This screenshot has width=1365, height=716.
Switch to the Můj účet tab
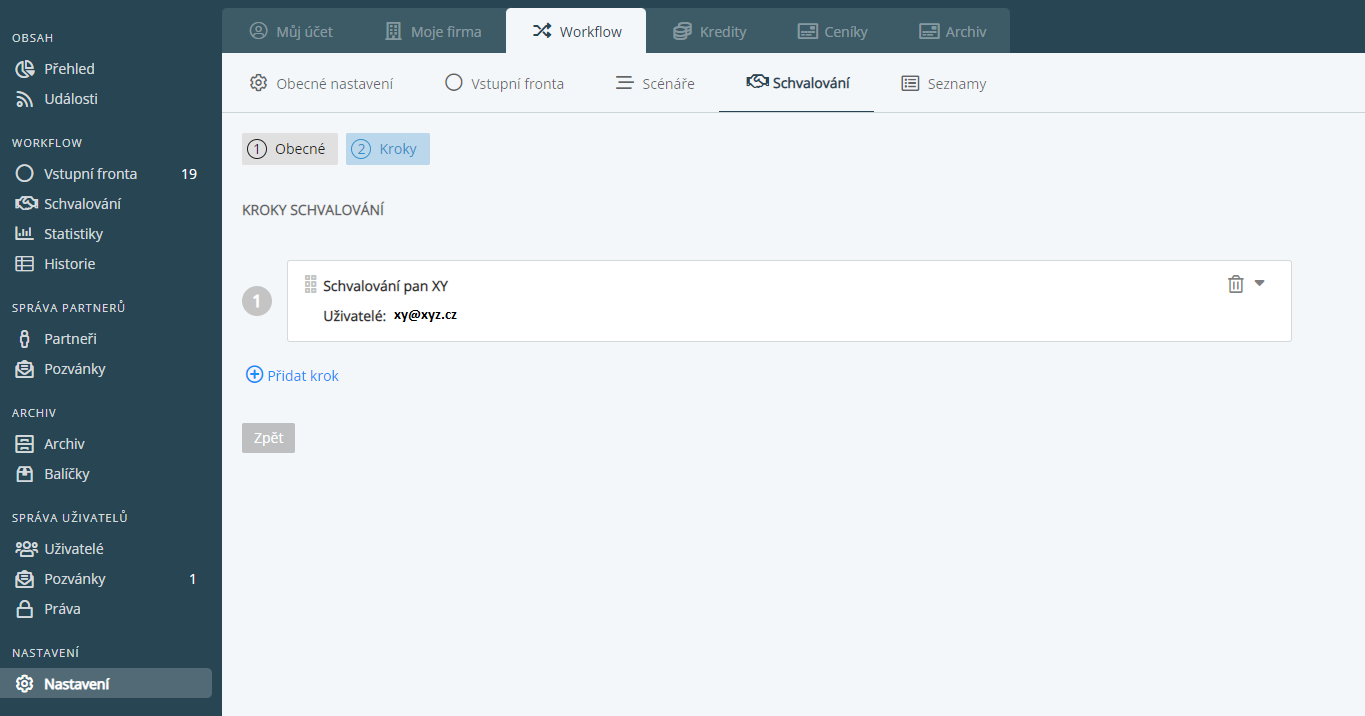pos(291,31)
